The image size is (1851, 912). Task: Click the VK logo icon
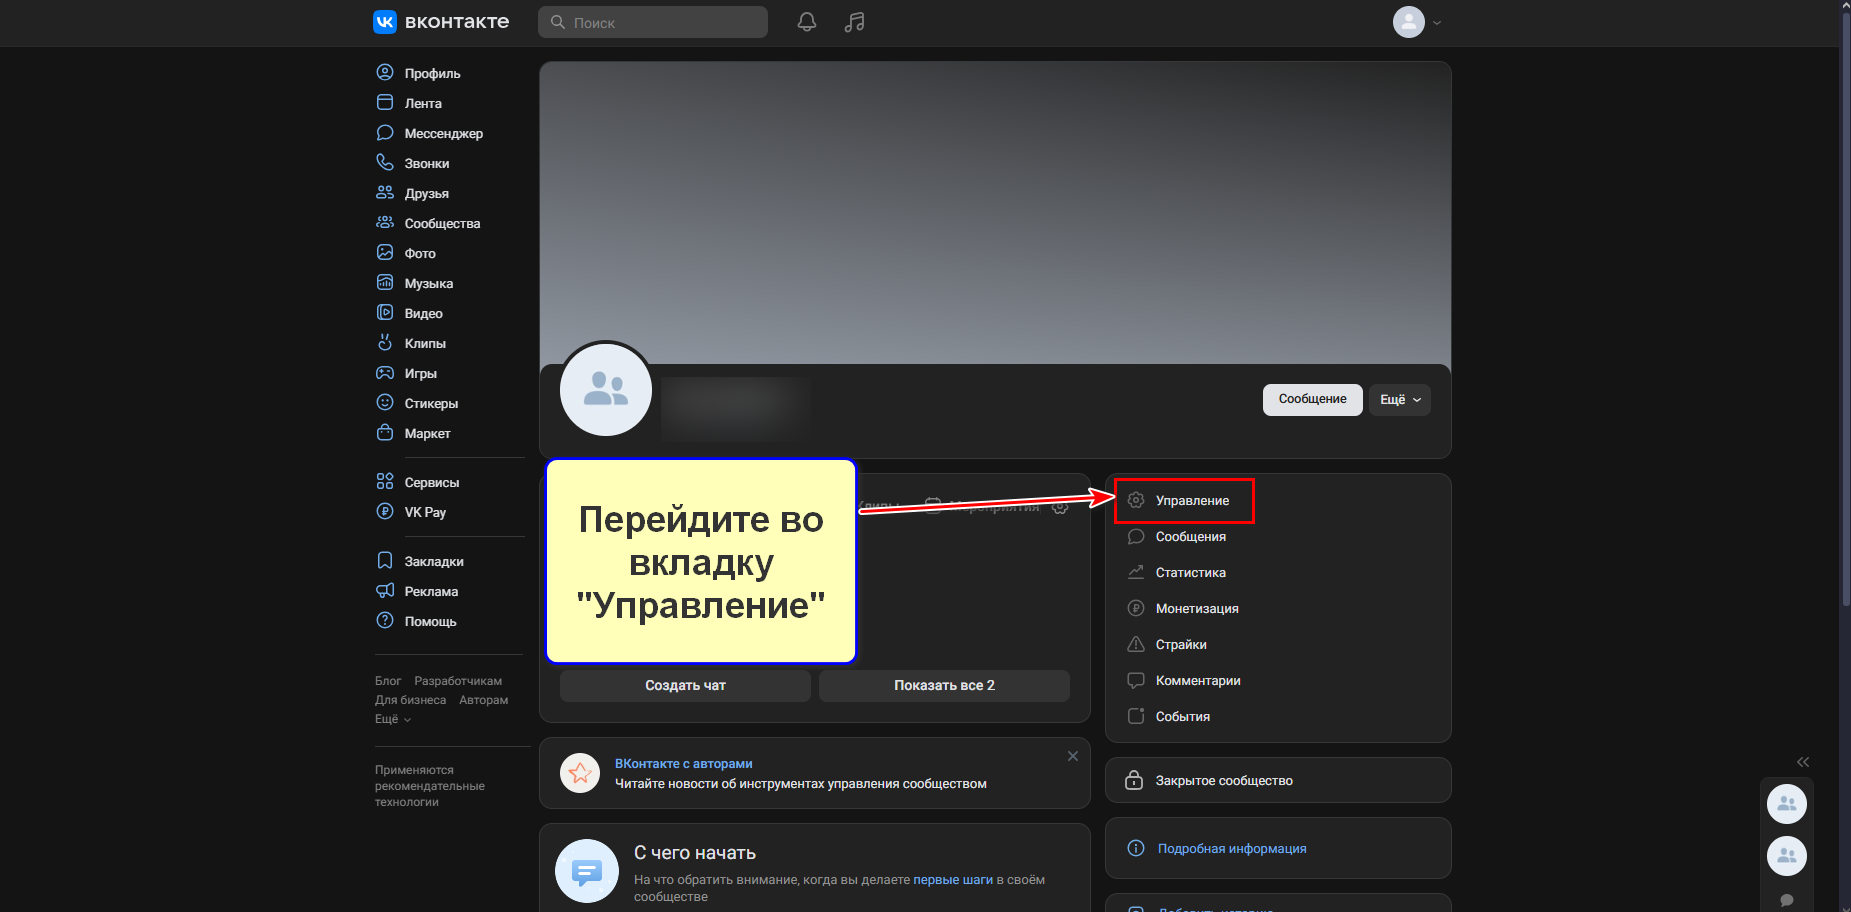click(x=385, y=22)
